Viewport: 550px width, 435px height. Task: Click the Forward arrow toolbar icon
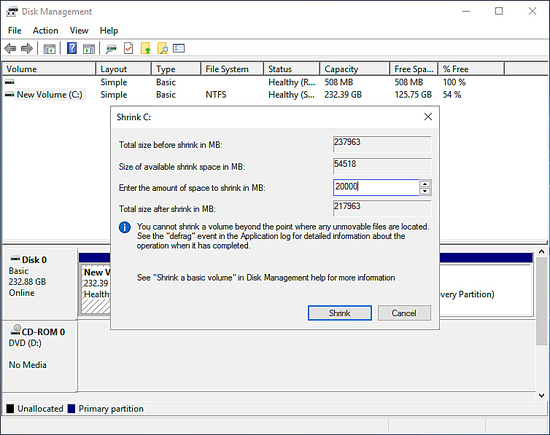point(27,48)
